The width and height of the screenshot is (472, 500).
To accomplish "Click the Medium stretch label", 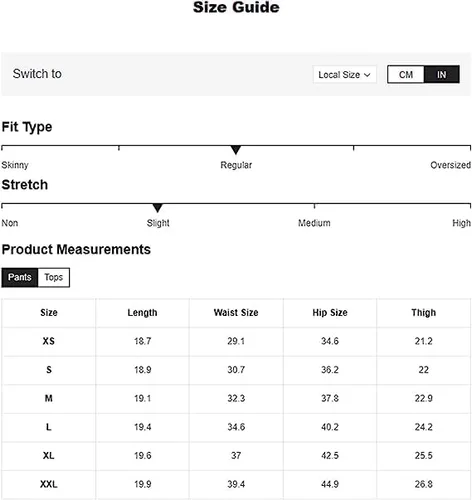I will point(314,223).
